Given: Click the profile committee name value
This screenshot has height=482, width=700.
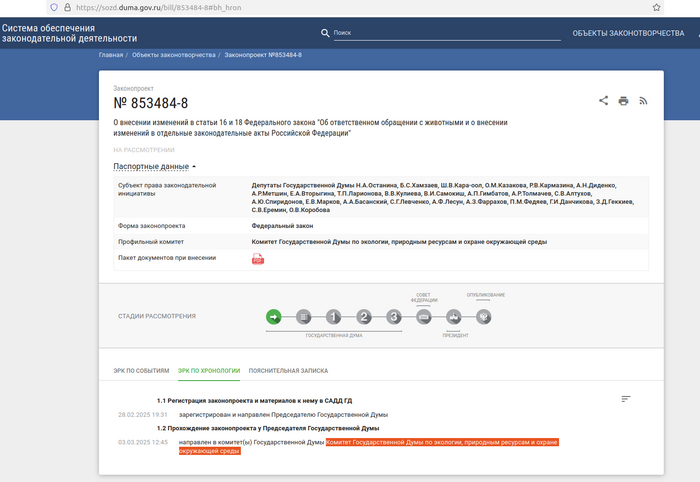Looking at the screenshot, I should pos(399,242).
